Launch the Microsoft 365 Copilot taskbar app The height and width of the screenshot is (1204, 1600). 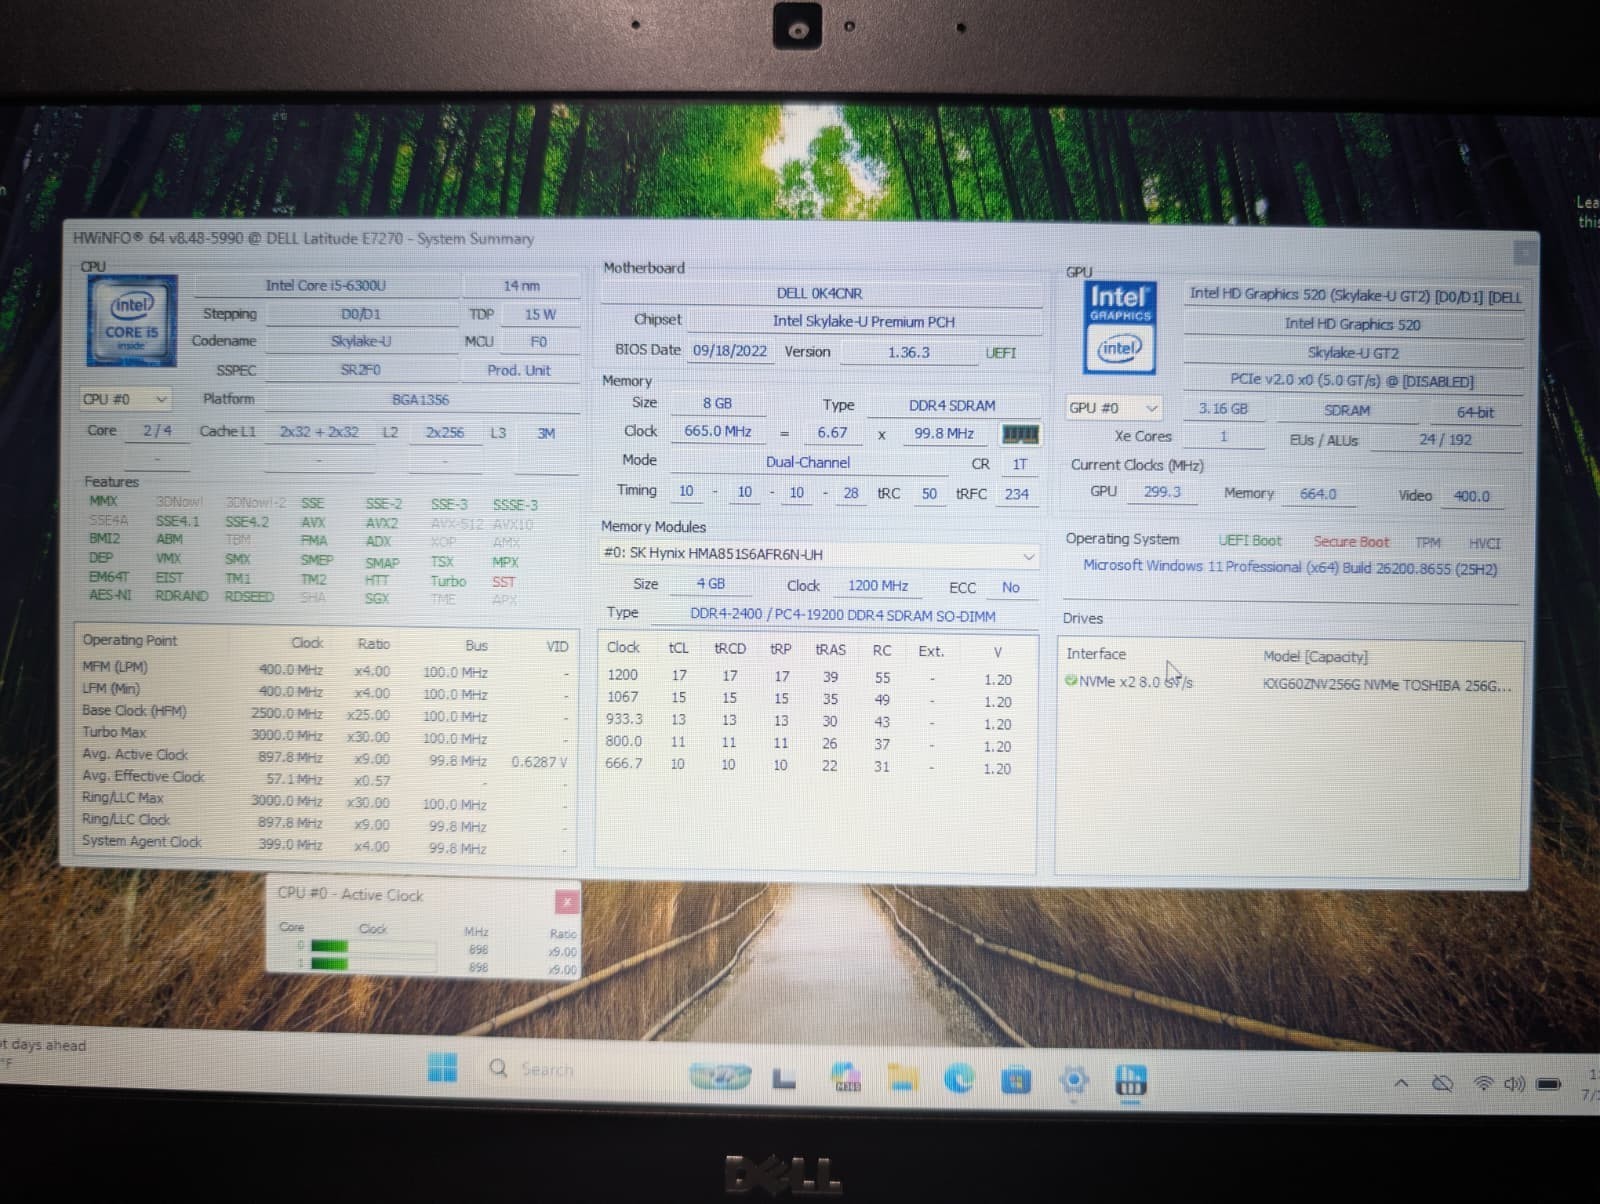[x=847, y=1077]
